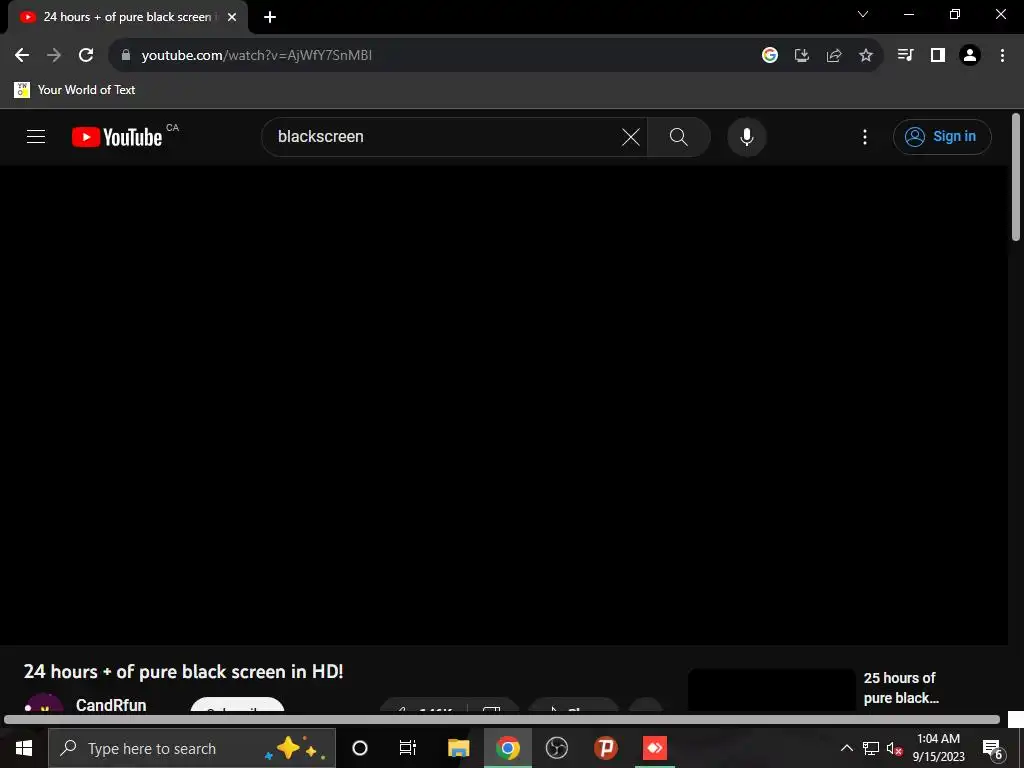Open OBS Studio from the taskbar

click(x=556, y=748)
